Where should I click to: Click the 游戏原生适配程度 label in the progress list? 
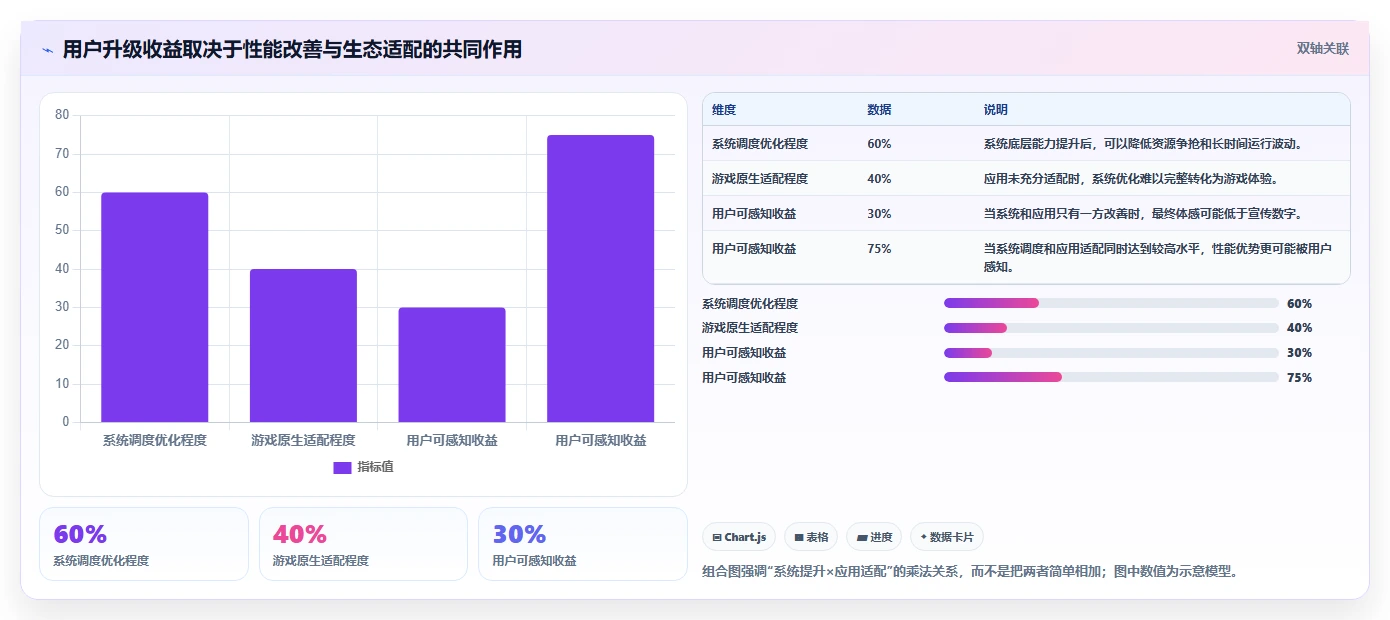(750, 328)
